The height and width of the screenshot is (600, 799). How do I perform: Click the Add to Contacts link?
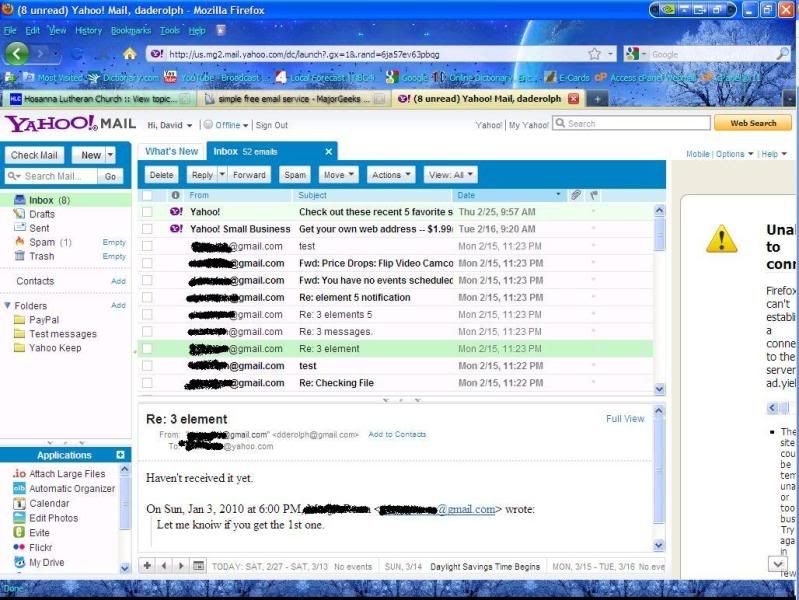pos(397,434)
